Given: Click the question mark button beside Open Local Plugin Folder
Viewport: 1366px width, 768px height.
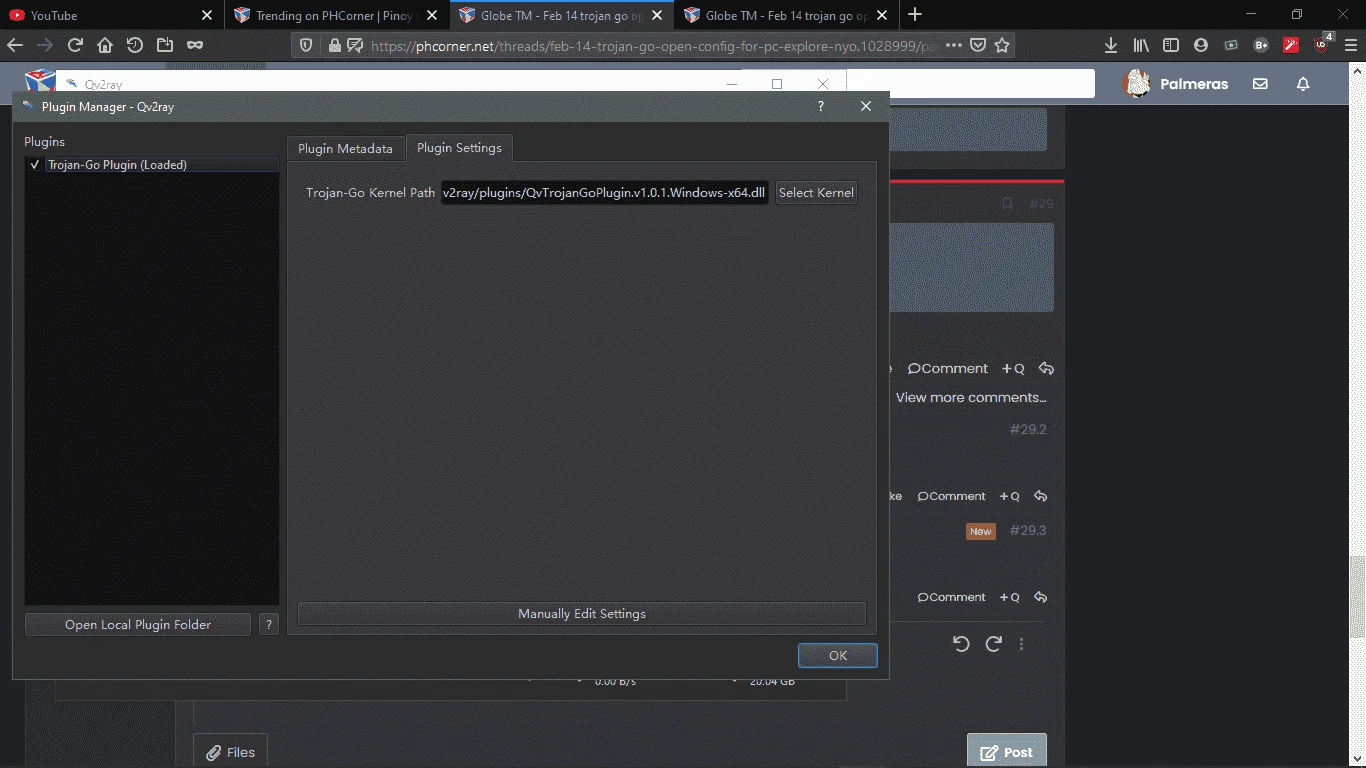Looking at the screenshot, I should click(268, 624).
